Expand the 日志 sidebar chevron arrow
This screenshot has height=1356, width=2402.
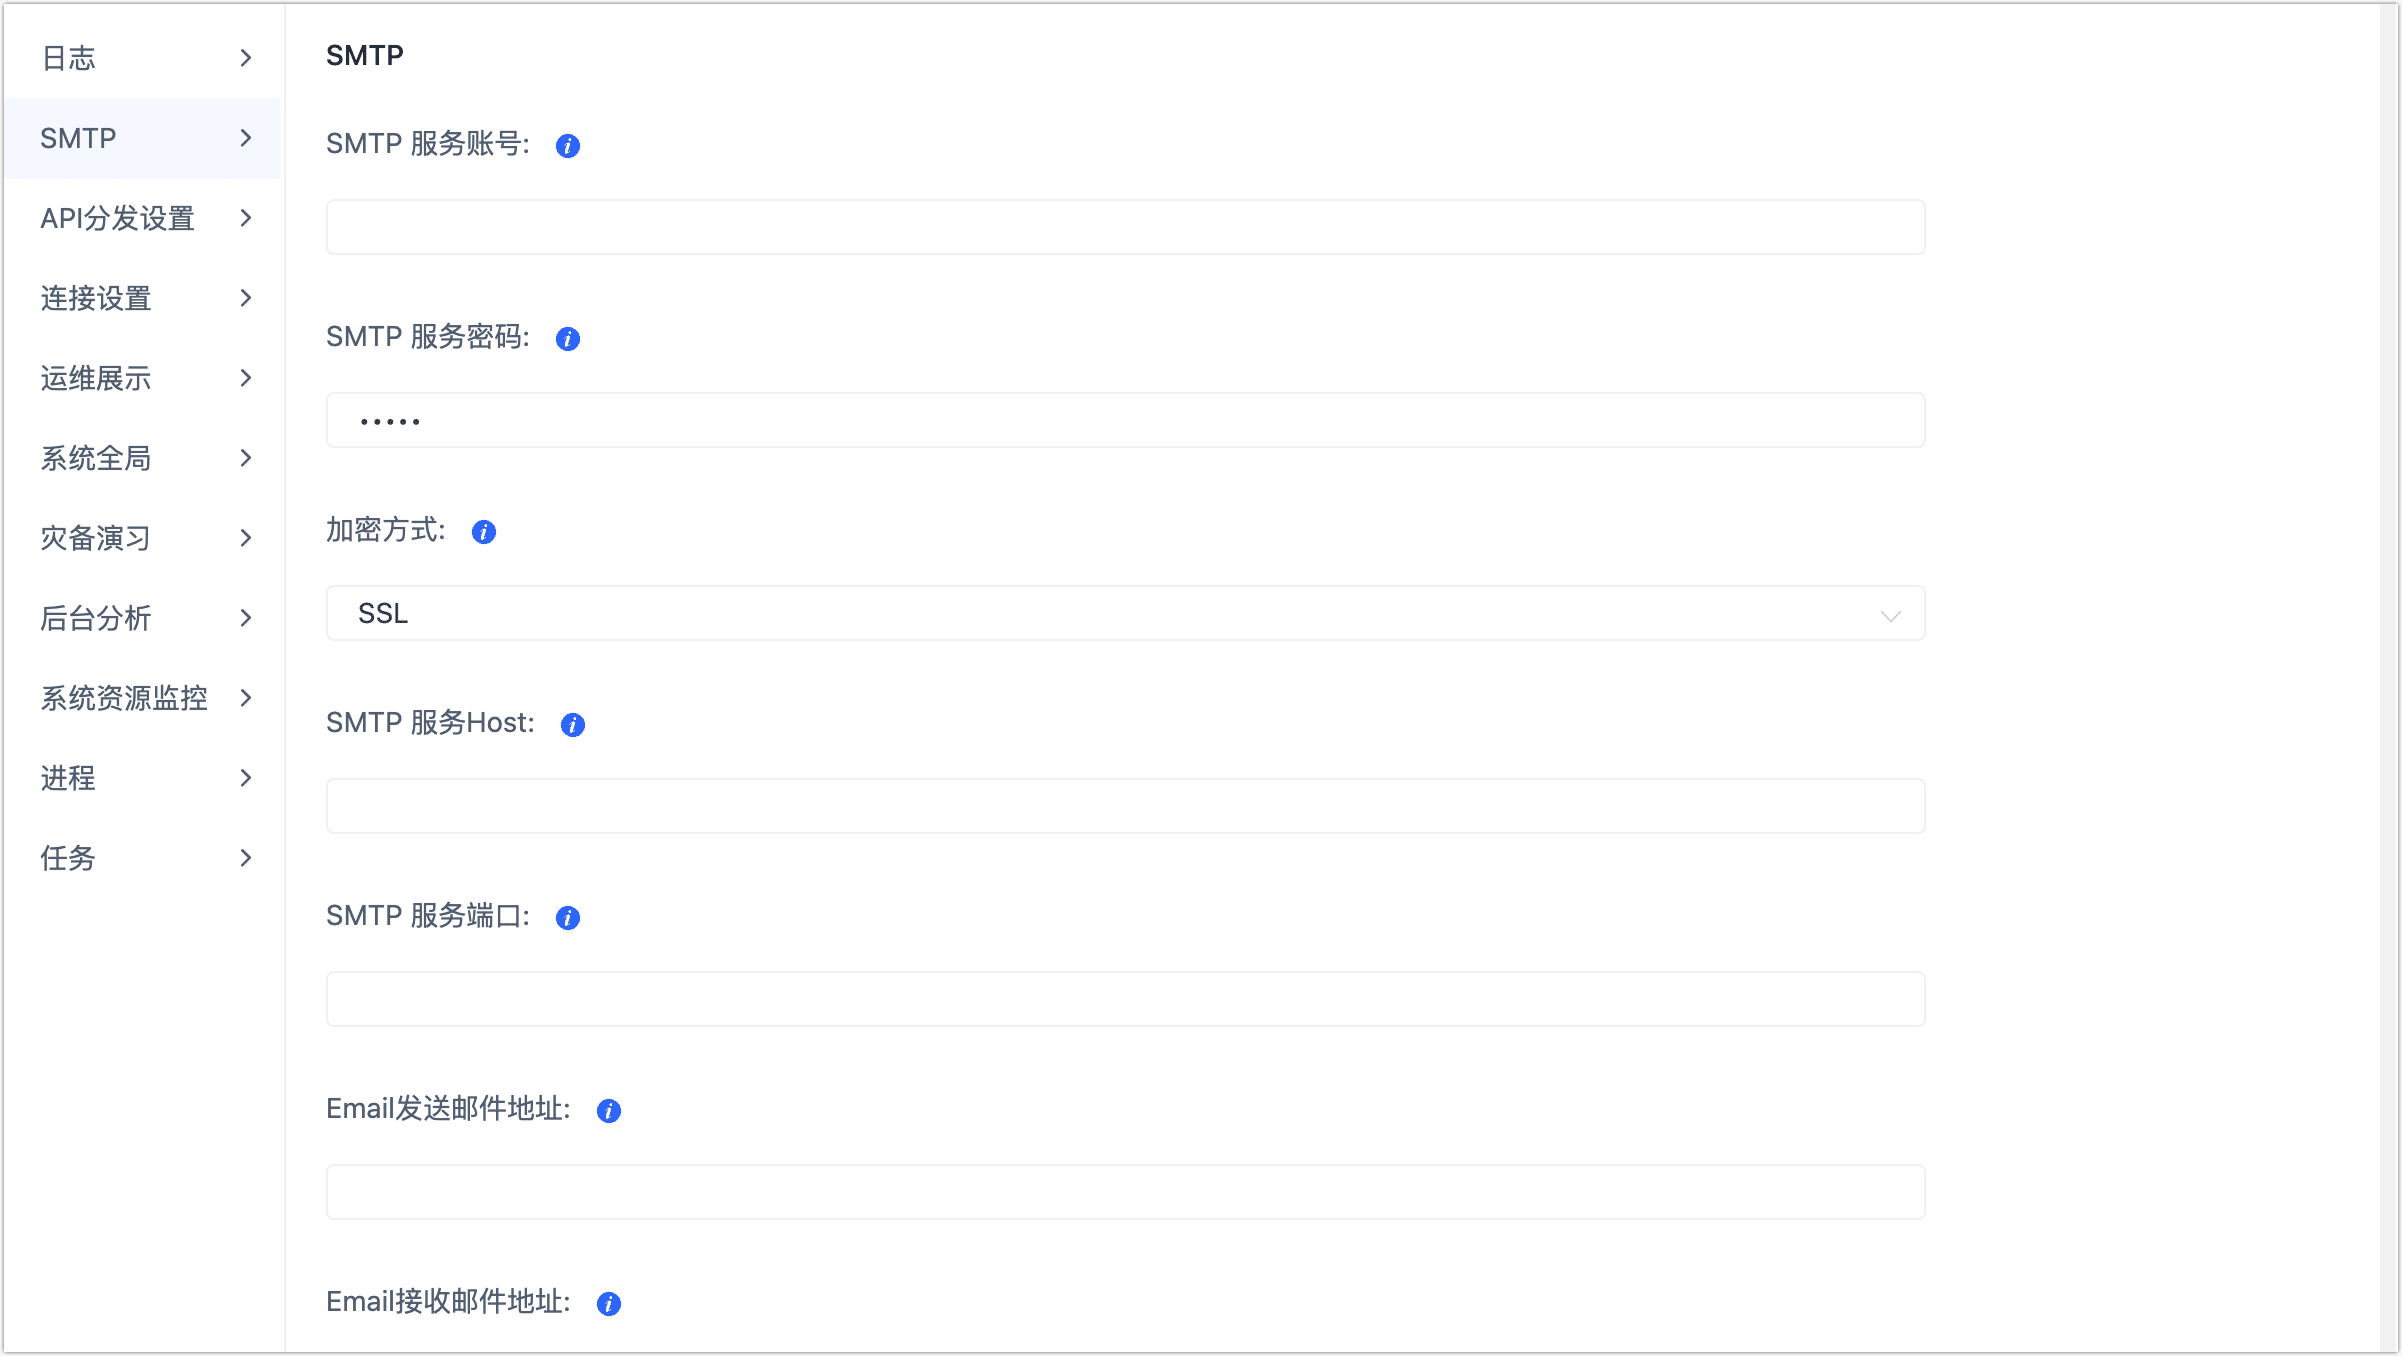tap(246, 58)
